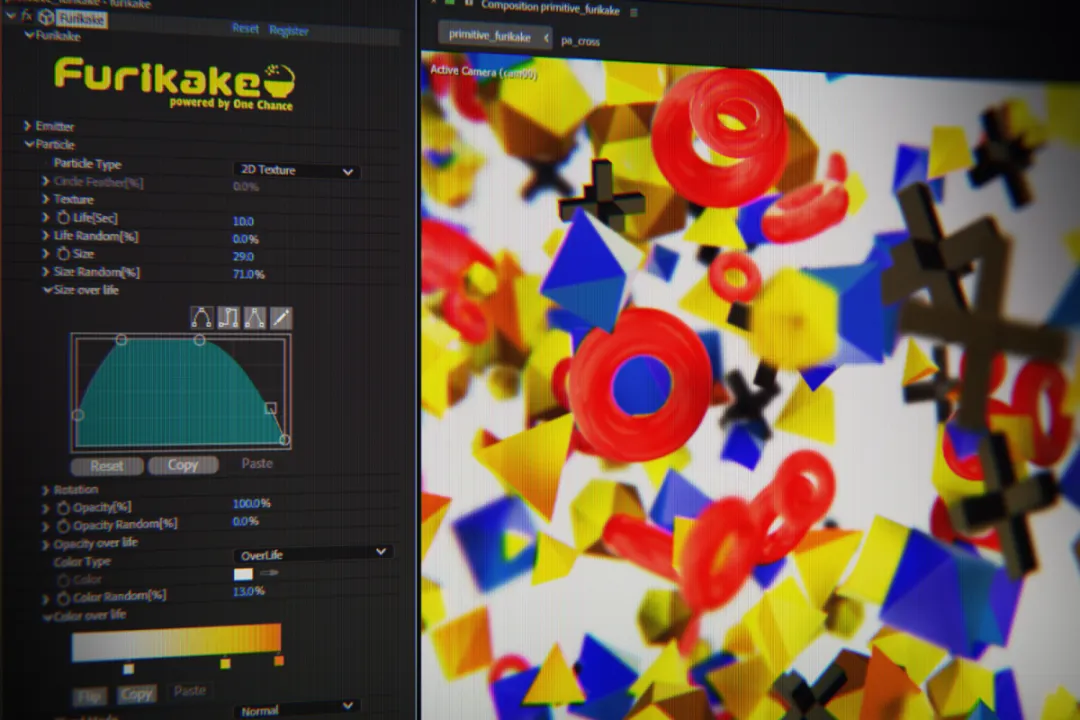Open Particle Type dropdown showing 2D Texture
Image resolution: width=1080 pixels, height=720 pixels.
296,170
